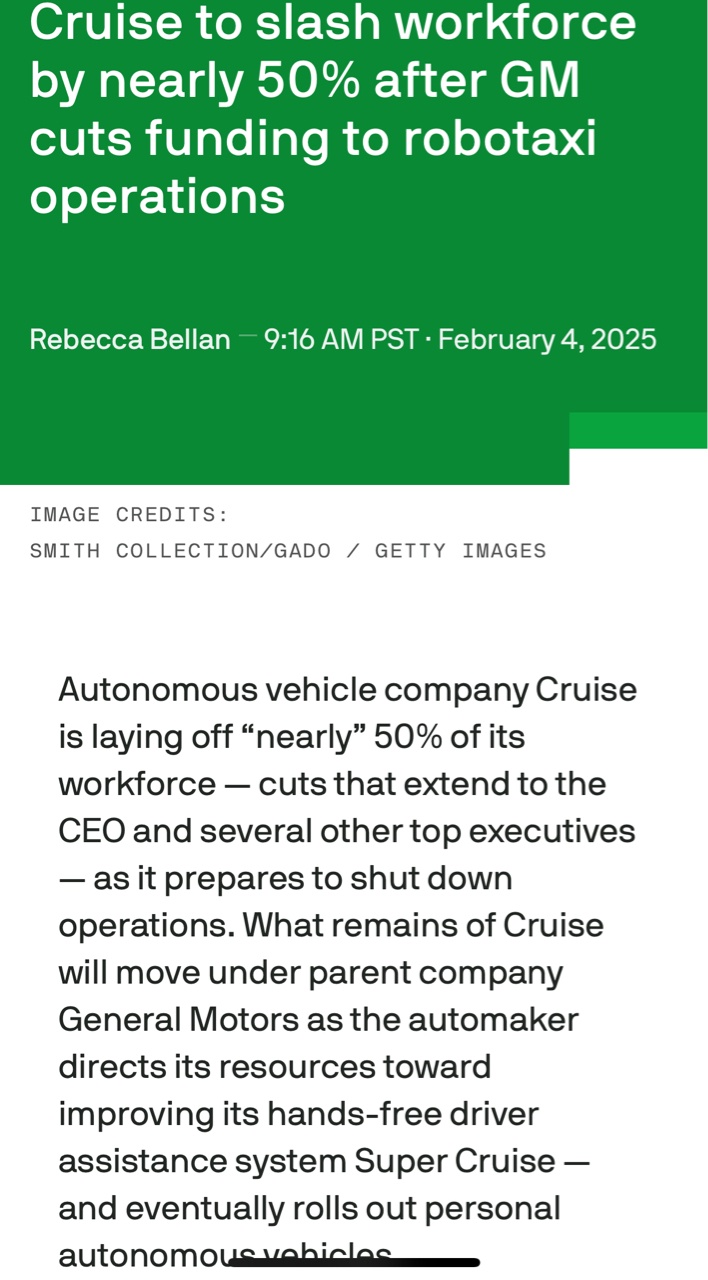708x1280 pixels.
Task: Click the 'improving its hands-free driver' line
Action: tap(298, 1115)
